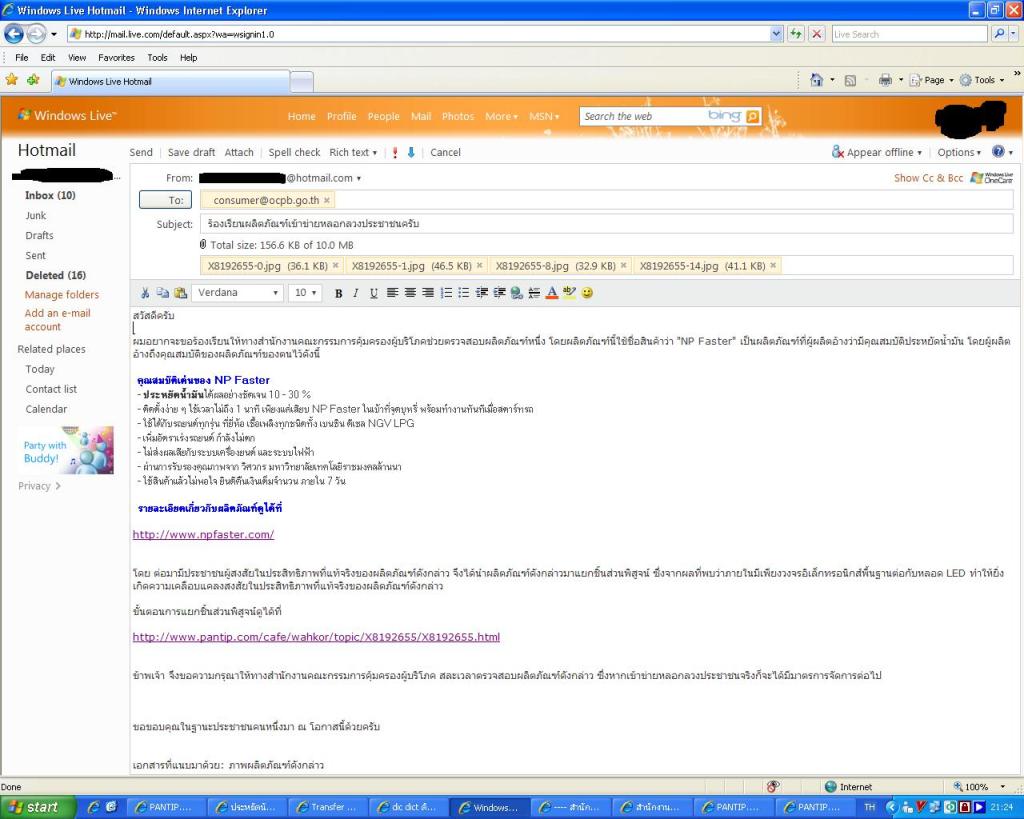Decrease paragraph indent
The image size is (1024, 819).
pos(481,293)
